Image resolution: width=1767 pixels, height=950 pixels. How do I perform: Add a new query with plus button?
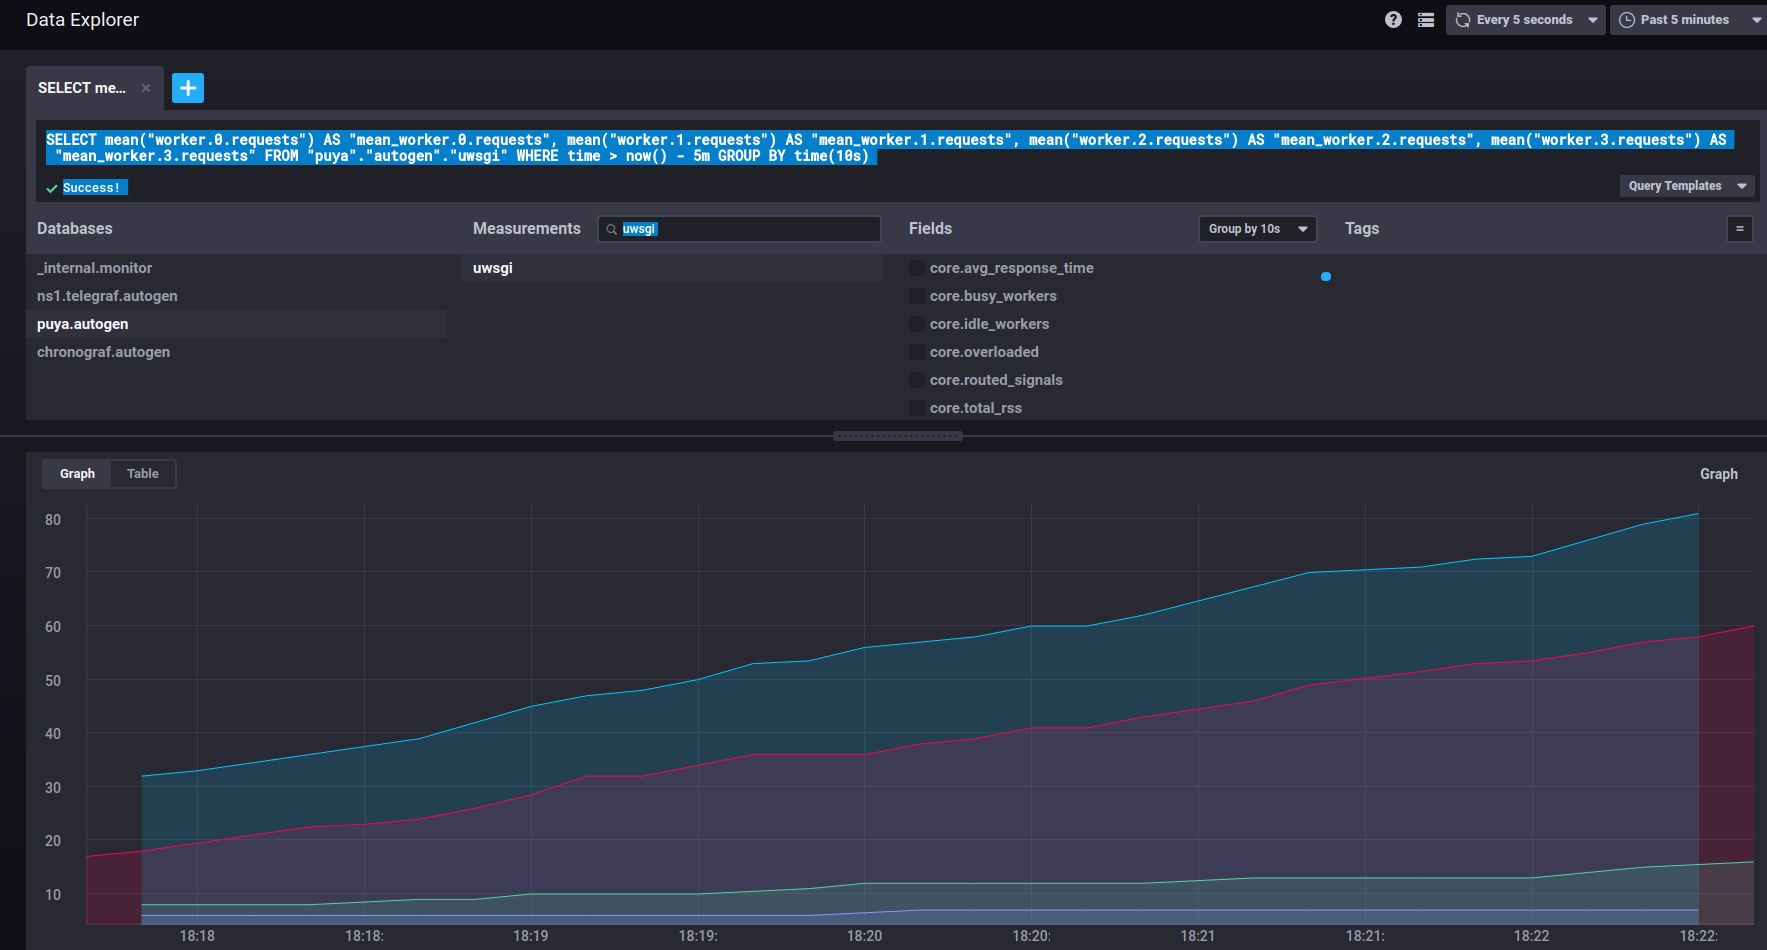[188, 88]
